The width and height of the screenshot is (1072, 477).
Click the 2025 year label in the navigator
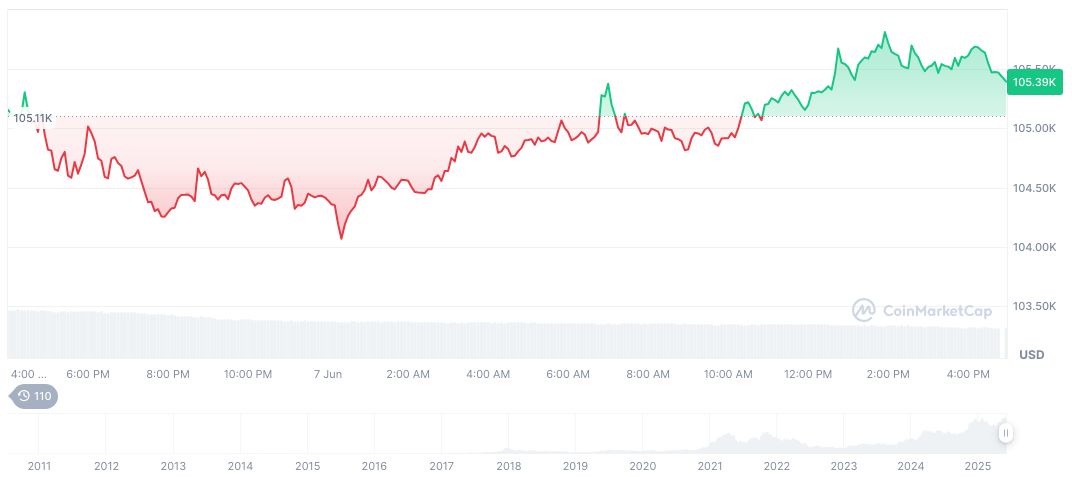977,466
